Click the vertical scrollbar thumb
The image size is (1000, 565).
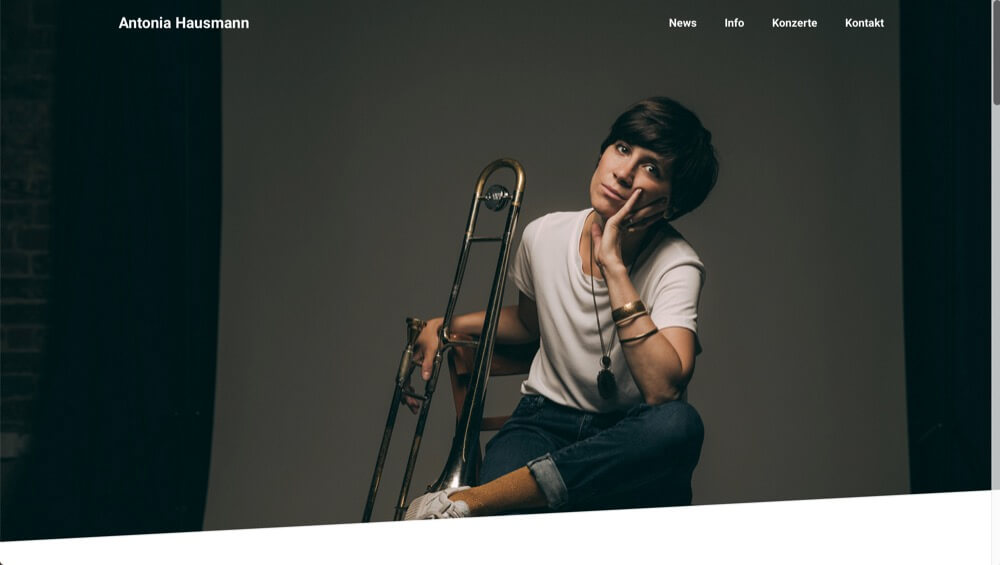(996, 52)
